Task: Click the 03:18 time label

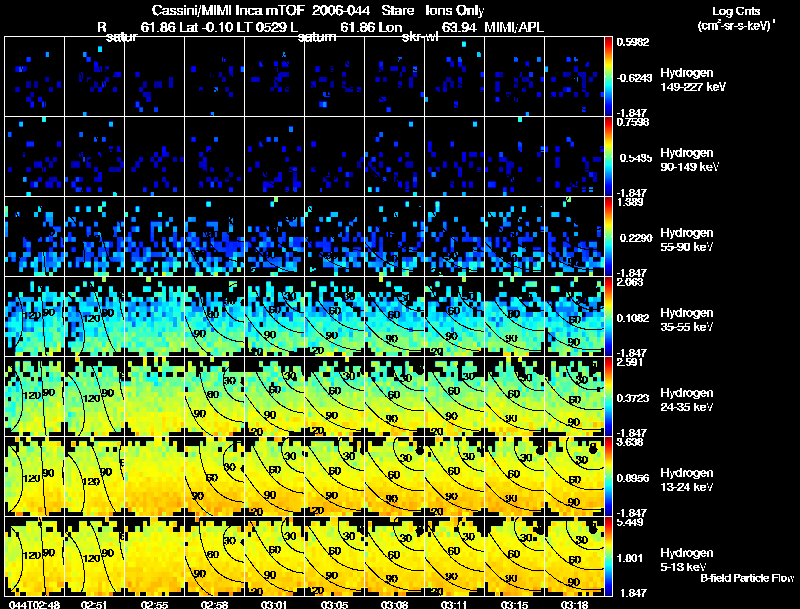Action: pos(574,604)
